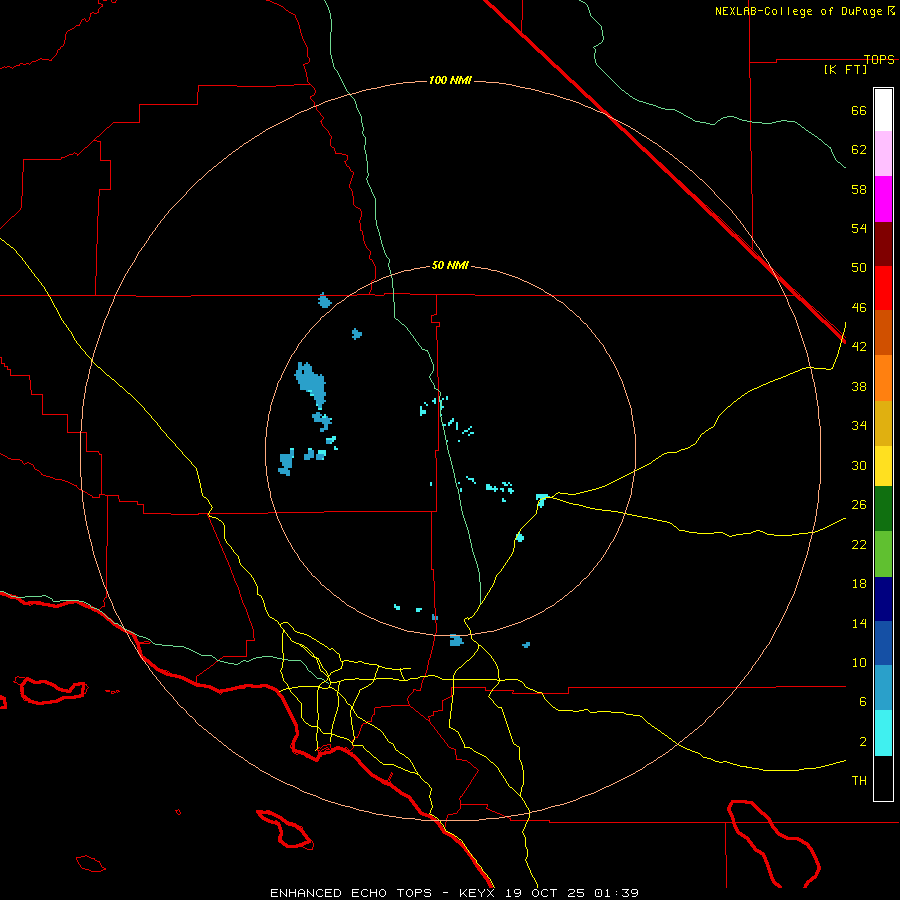Click the '[K FT]' units label
Screen dimensions: 900x900
coord(845,69)
